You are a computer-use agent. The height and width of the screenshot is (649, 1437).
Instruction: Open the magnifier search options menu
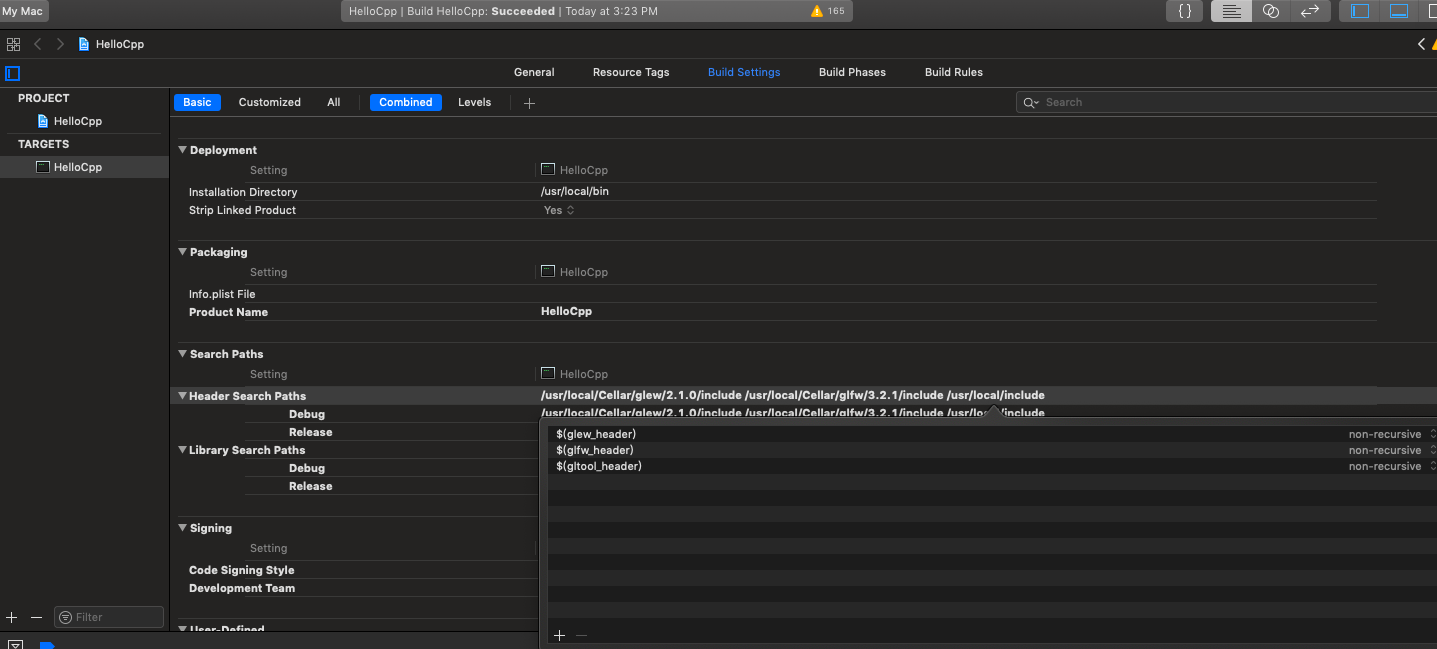(x=1031, y=102)
